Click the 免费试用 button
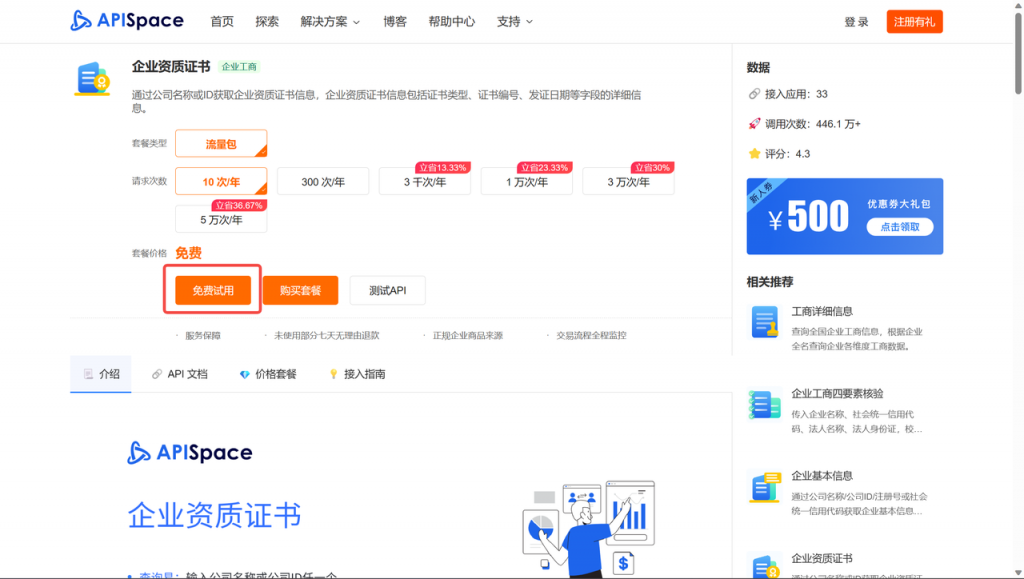1024x579 pixels. [213, 290]
